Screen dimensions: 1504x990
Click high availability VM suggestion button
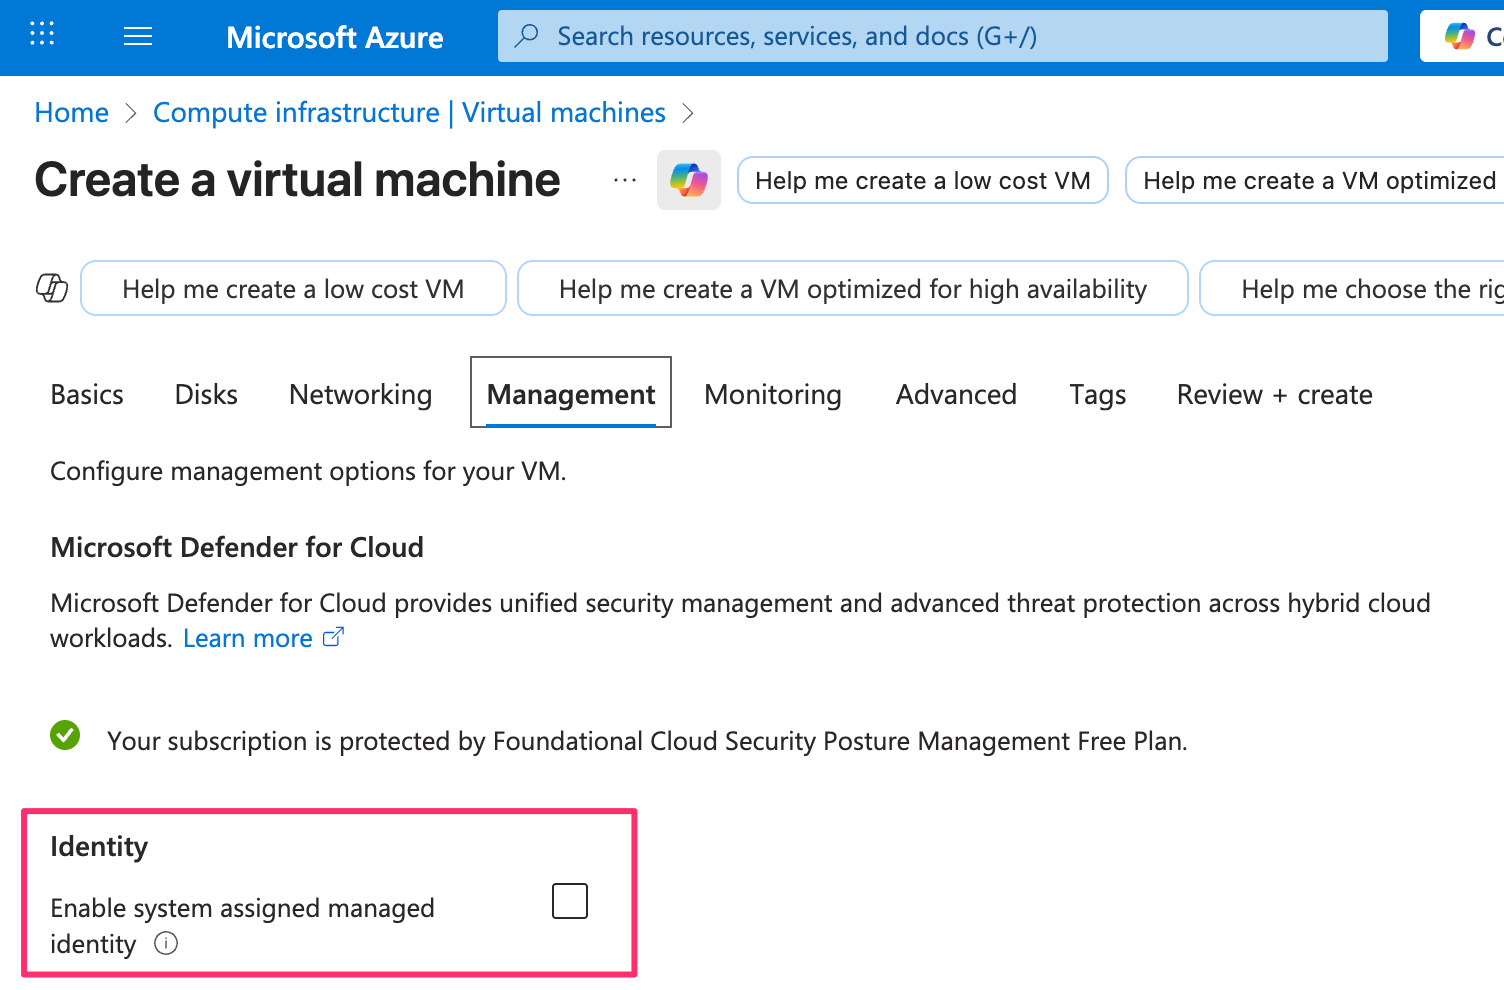[852, 289]
